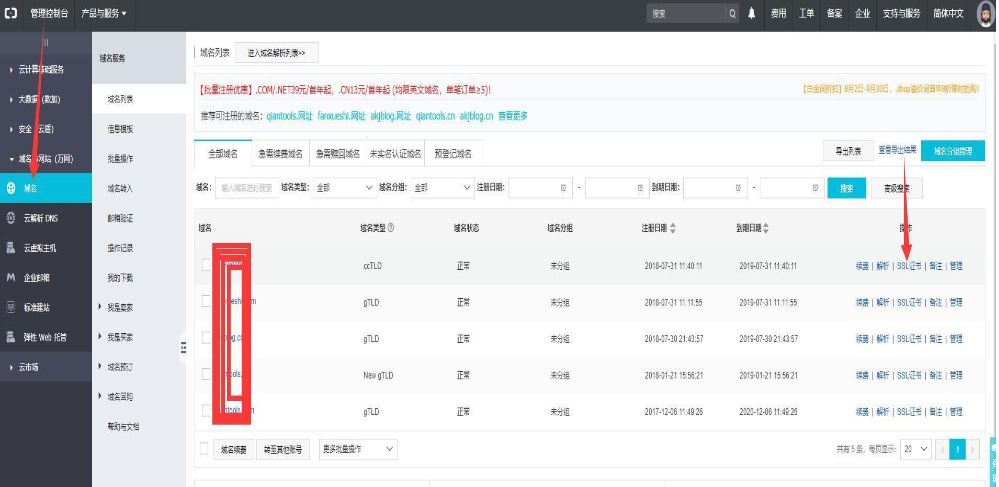Open the user avatar menu
Image resolution: width=999 pixels, height=487 pixels.
point(986,13)
